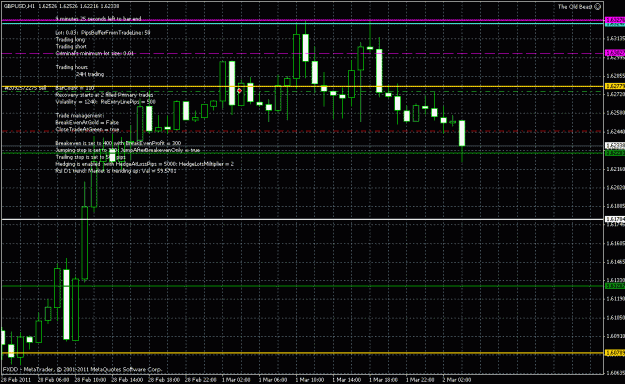Screen dimensions: 625x384
Task: Click the '1 Mar 18:00' time label
Action: click(x=383, y=380)
